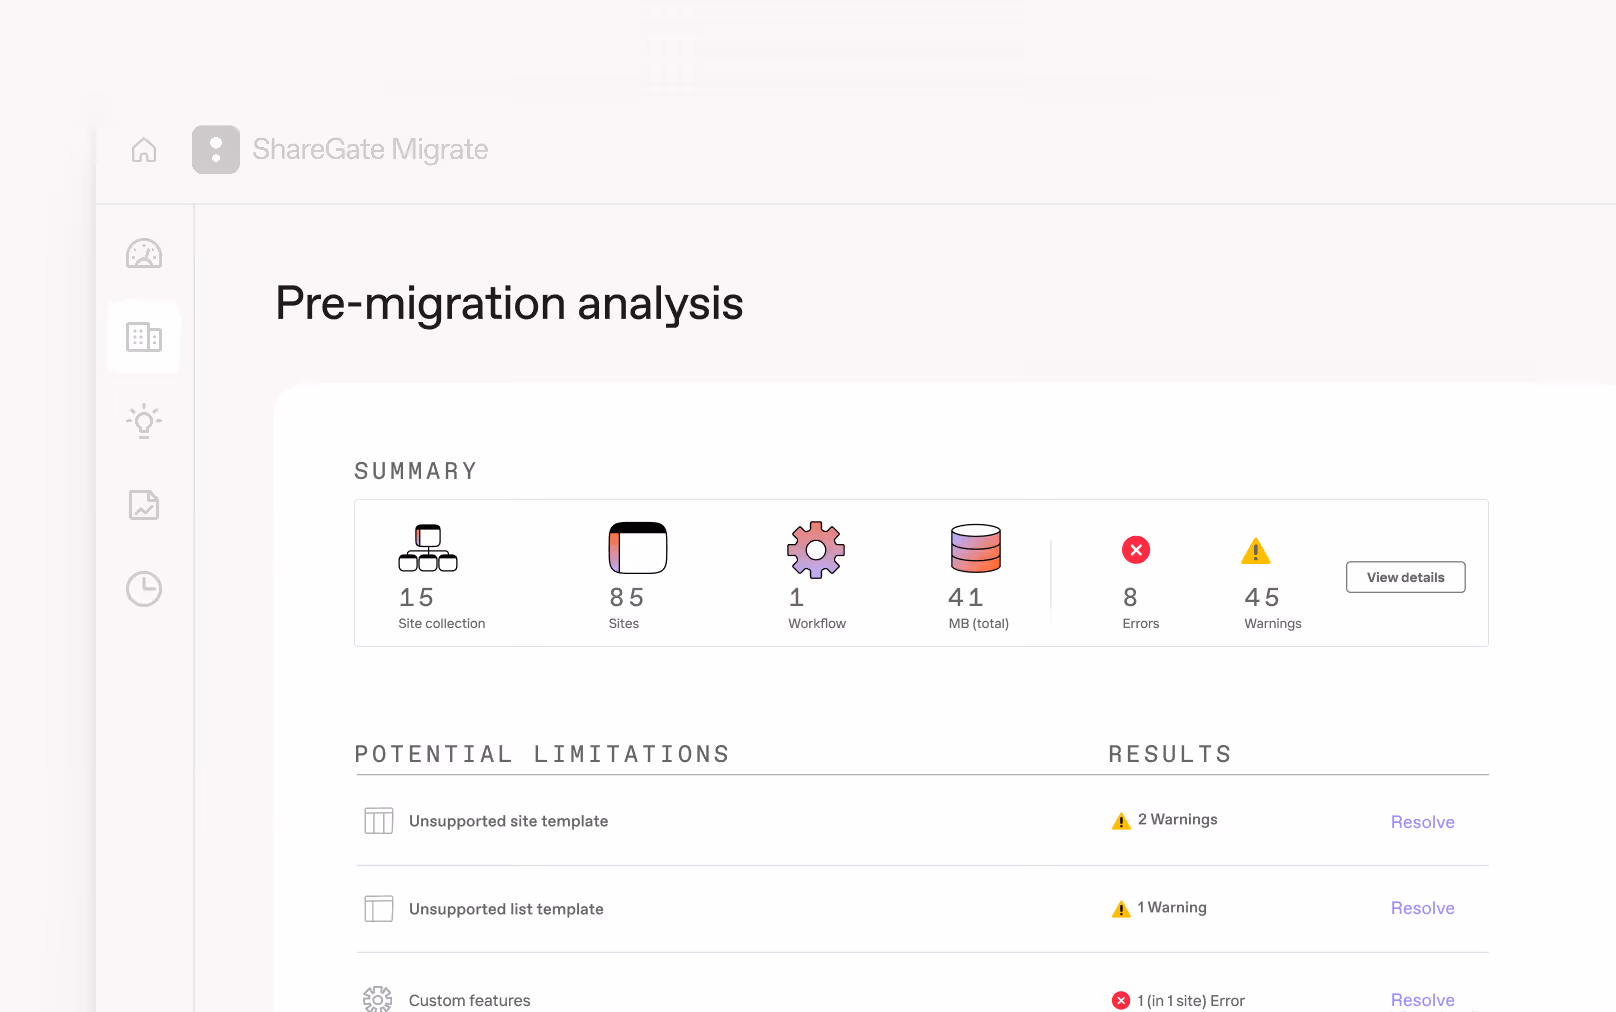Resolve the Unsupported site template warnings
The width and height of the screenshot is (1616, 1012).
[x=1423, y=822]
